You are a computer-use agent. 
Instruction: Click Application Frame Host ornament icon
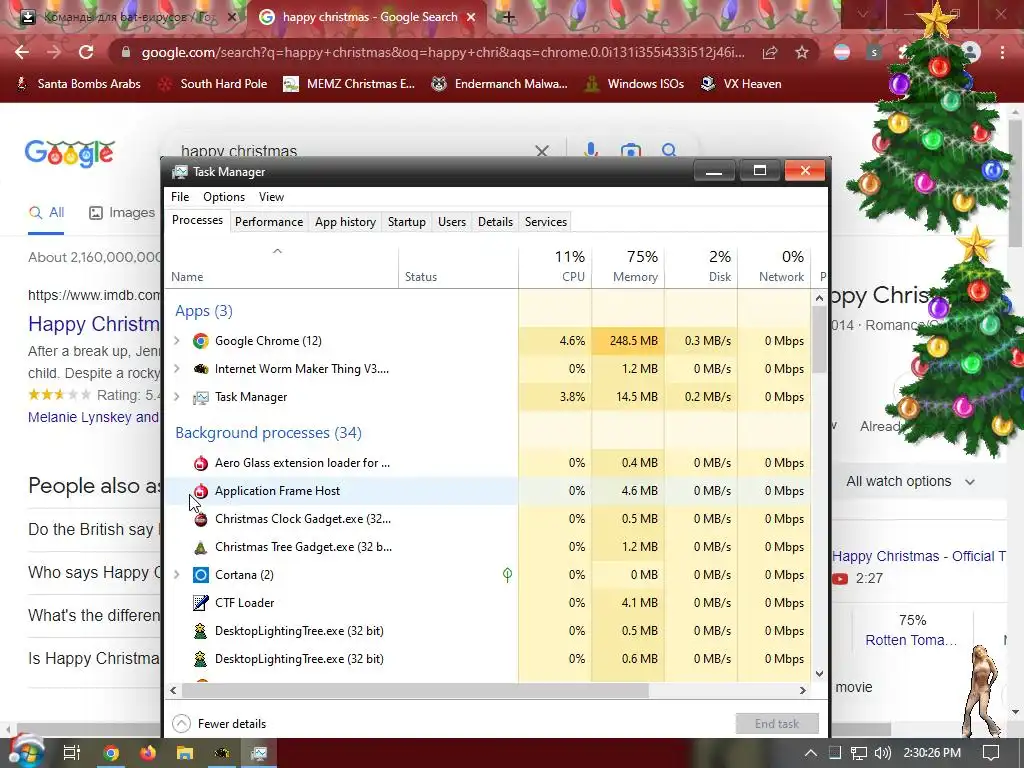[200, 491]
